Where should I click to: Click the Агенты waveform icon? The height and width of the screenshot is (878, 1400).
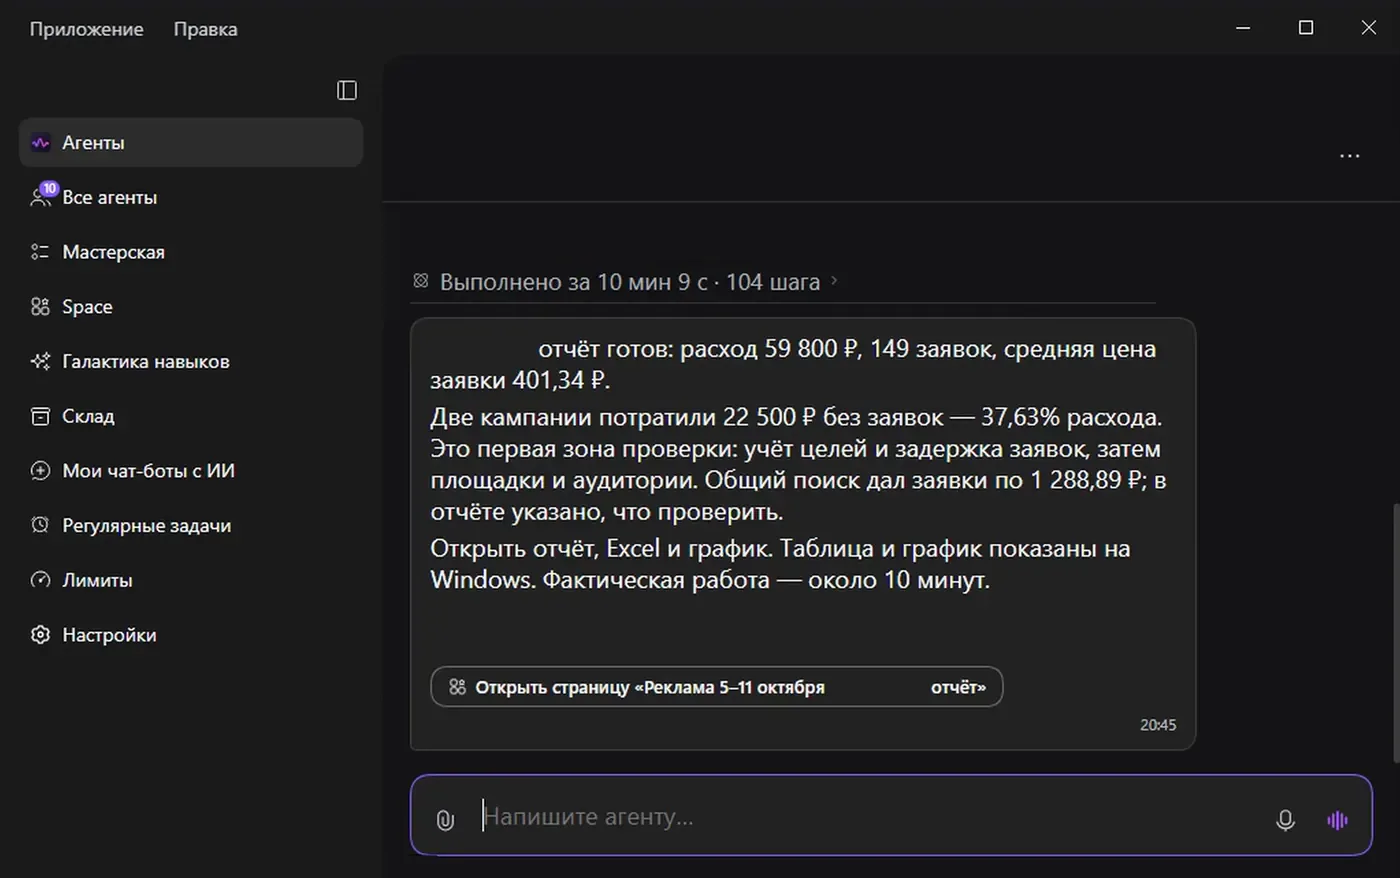point(40,143)
